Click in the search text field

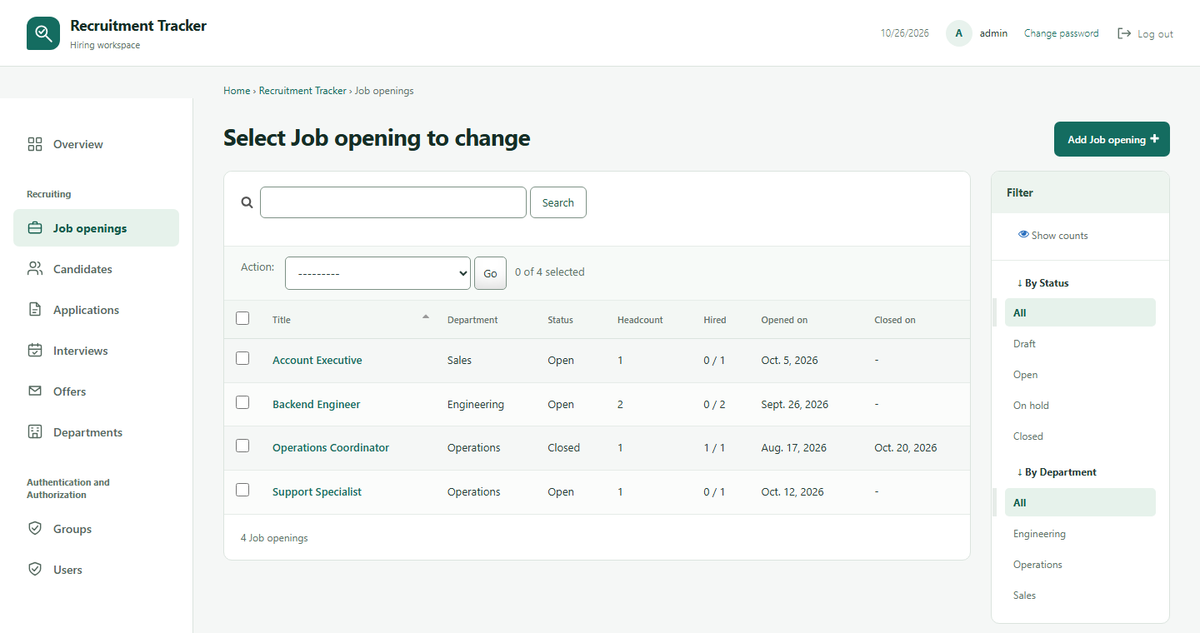(x=393, y=202)
